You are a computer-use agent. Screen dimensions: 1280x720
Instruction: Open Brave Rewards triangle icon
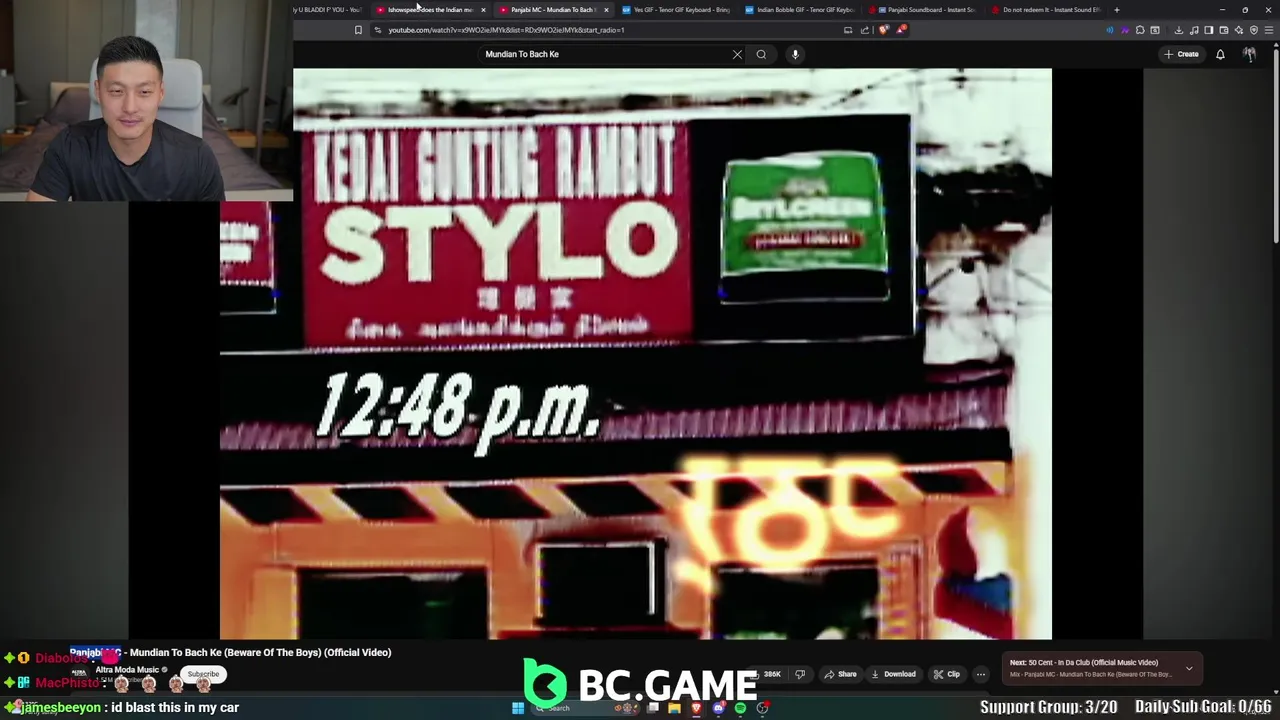click(901, 30)
